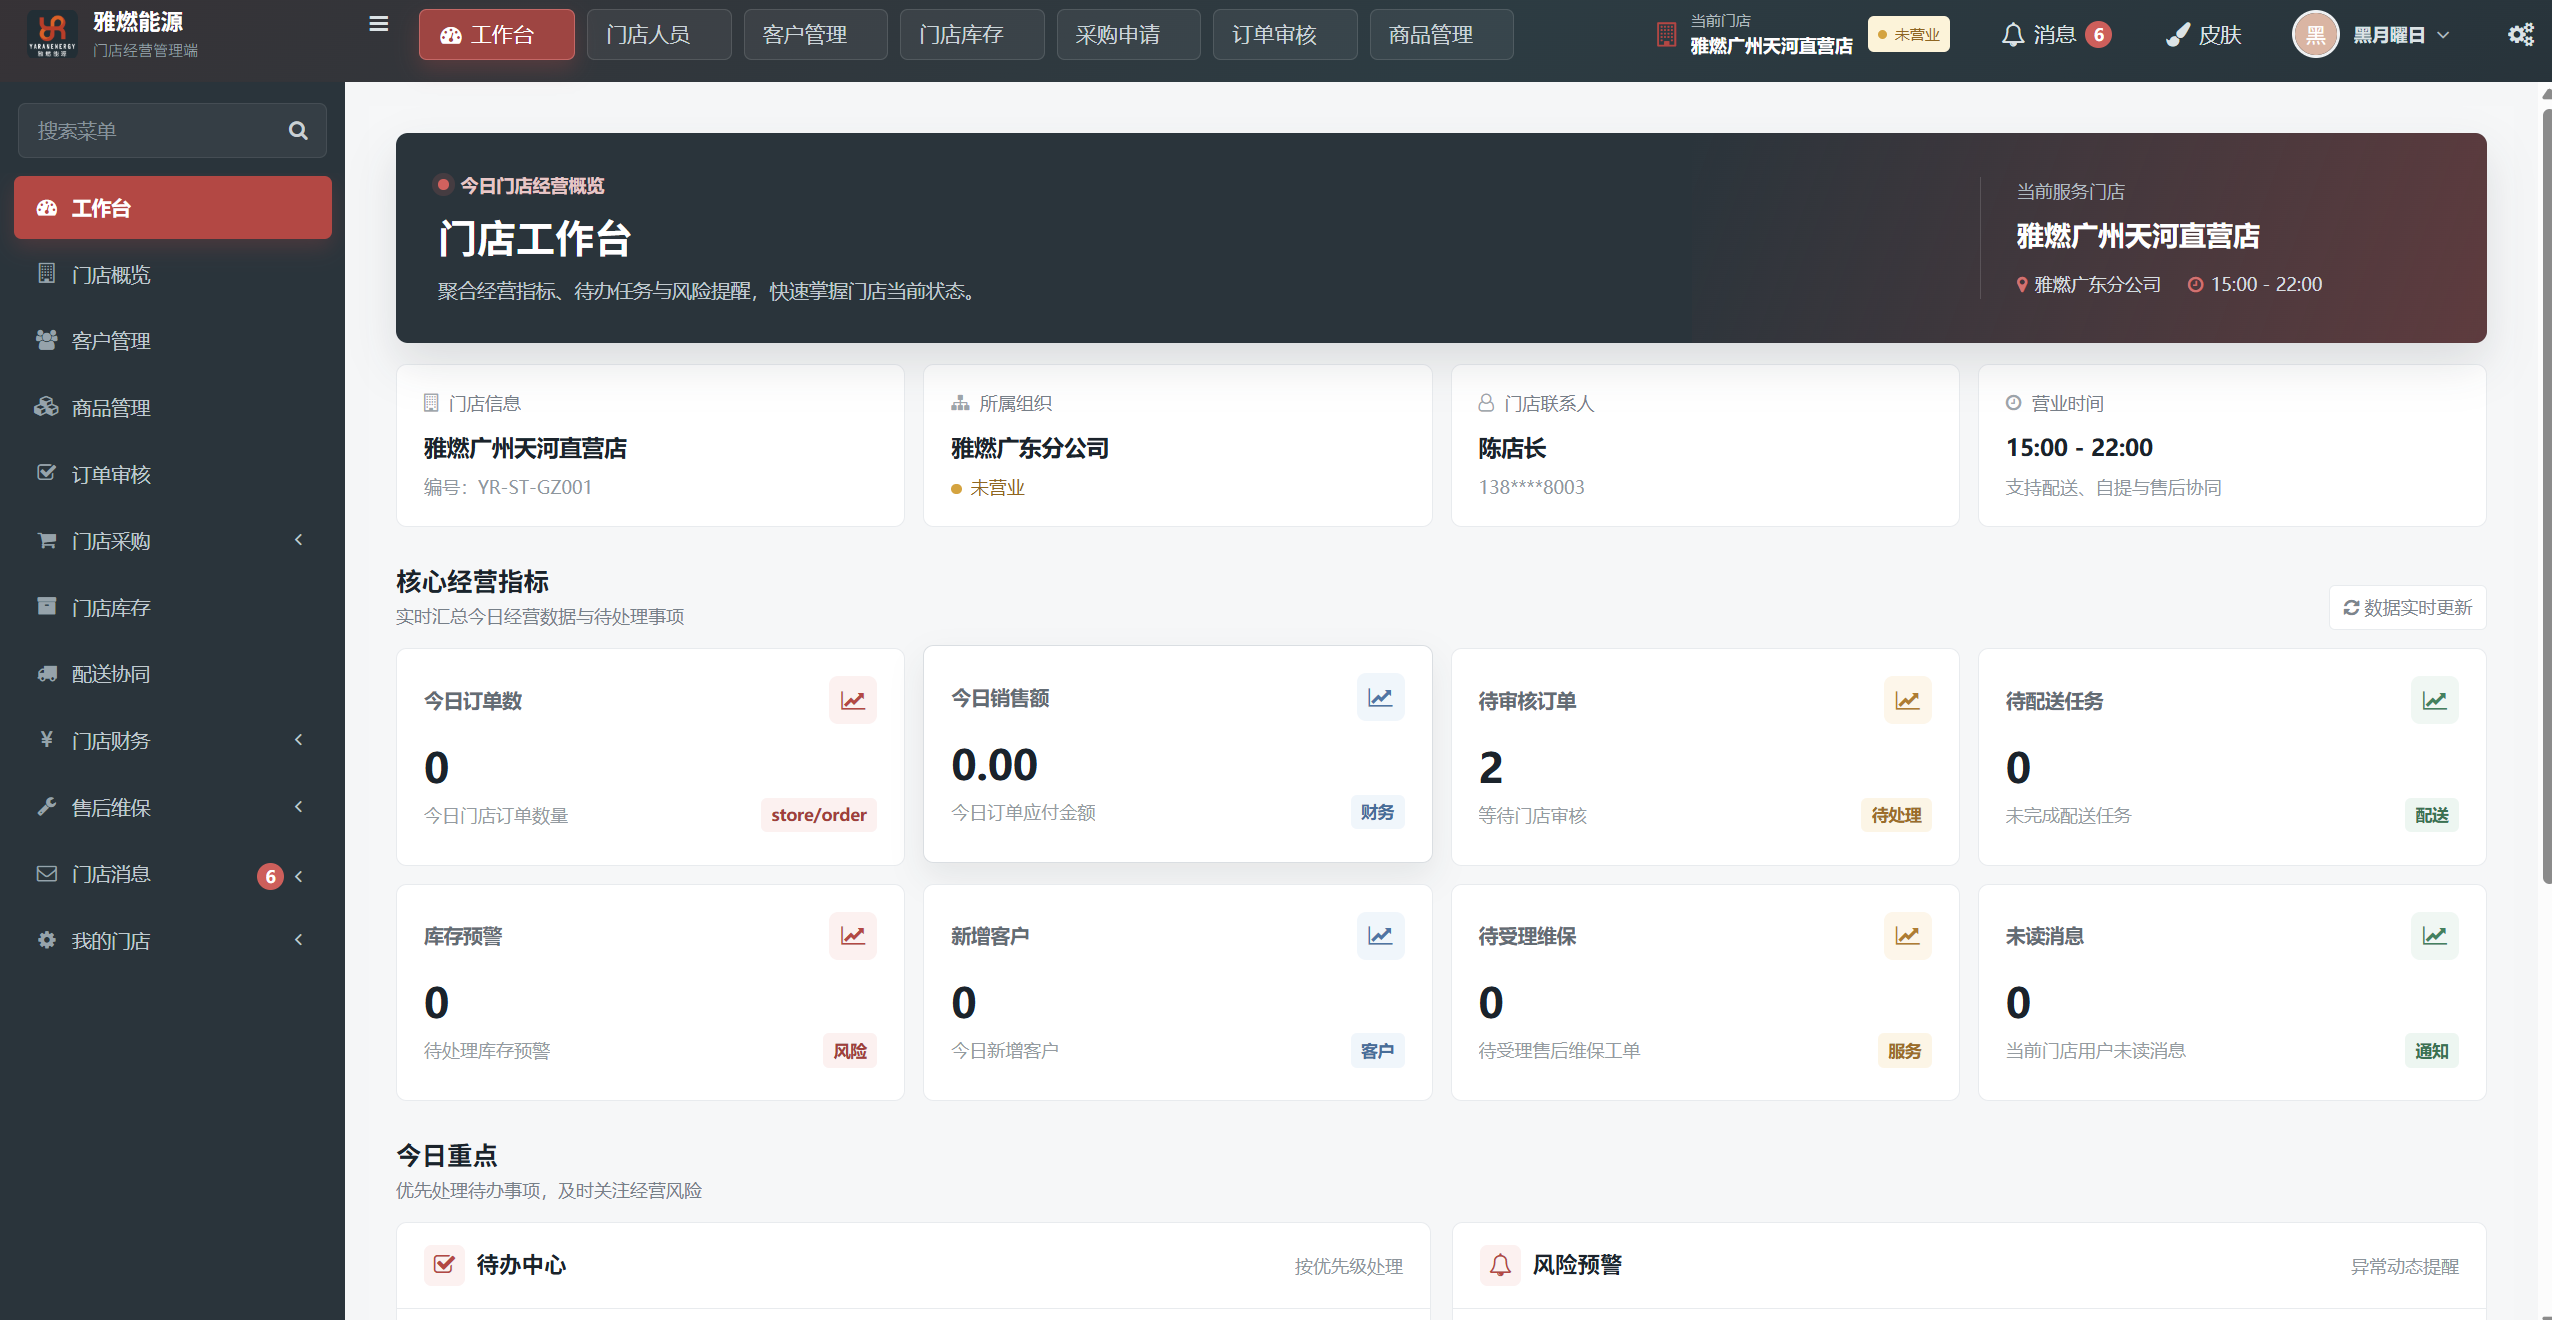Click the user avatar 黑
The width and height of the screenshot is (2552, 1320).
point(2315,35)
